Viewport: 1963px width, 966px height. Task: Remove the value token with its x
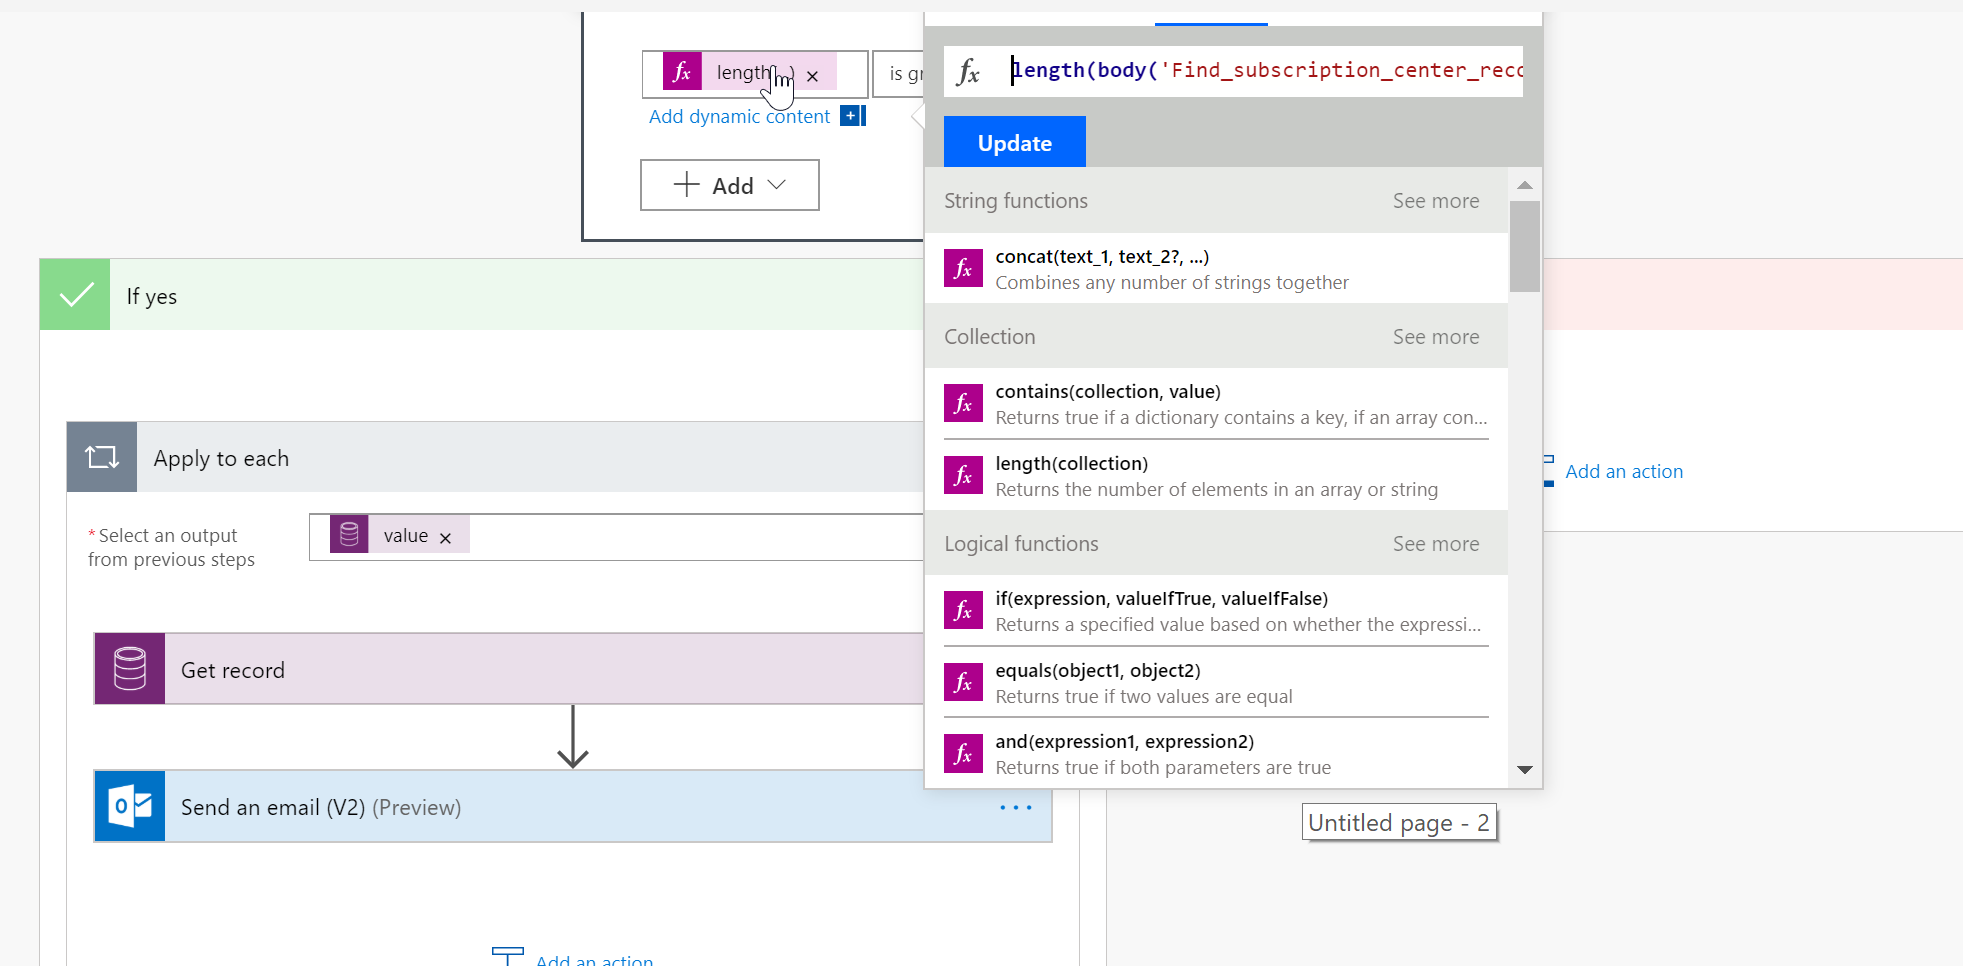[x=447, y=535]
